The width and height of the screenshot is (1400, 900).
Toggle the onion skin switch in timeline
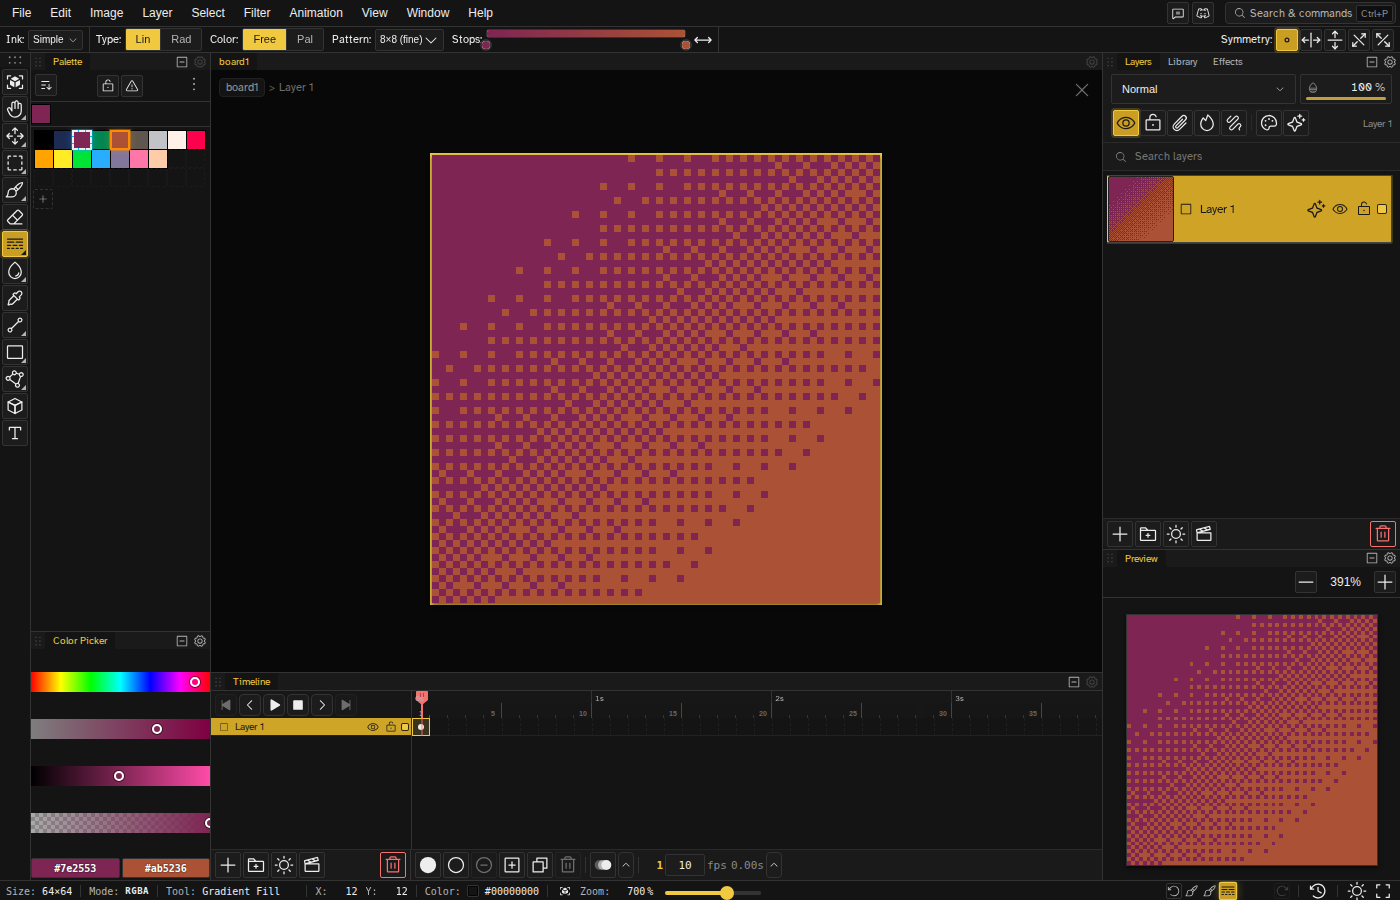coord(603,865)
